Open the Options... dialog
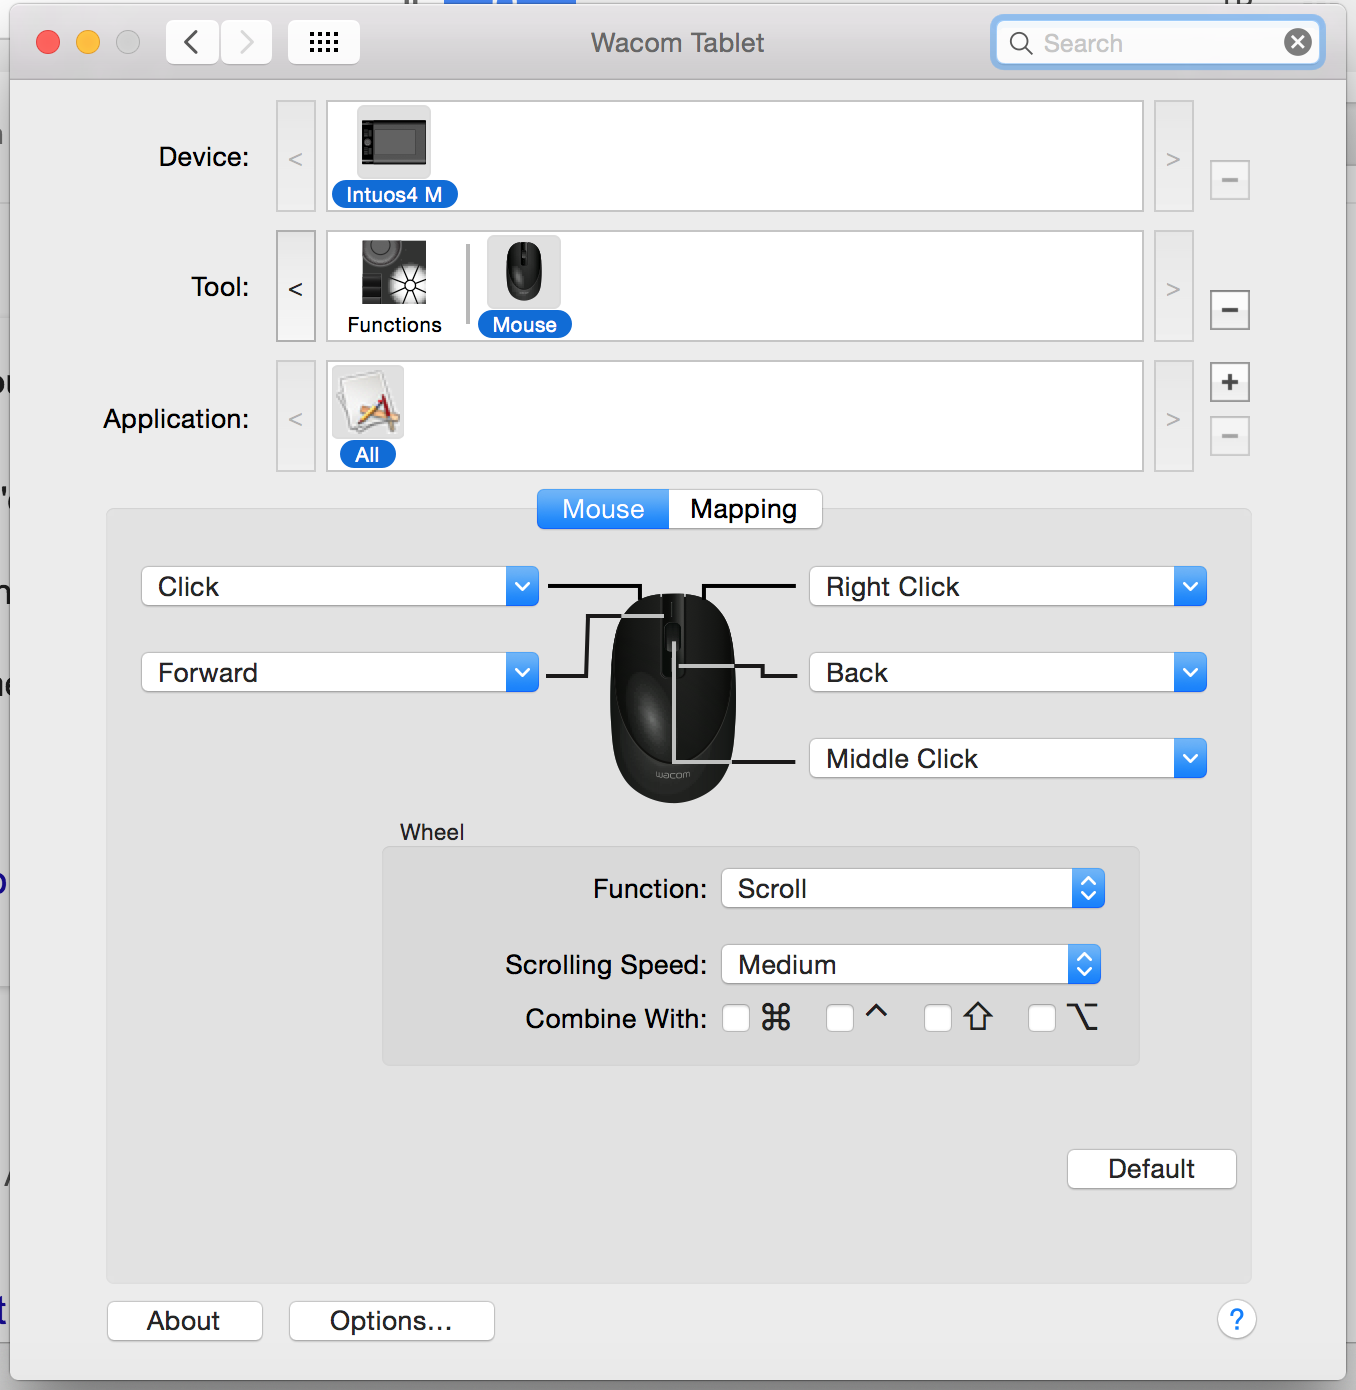 tap(392, 1321)
